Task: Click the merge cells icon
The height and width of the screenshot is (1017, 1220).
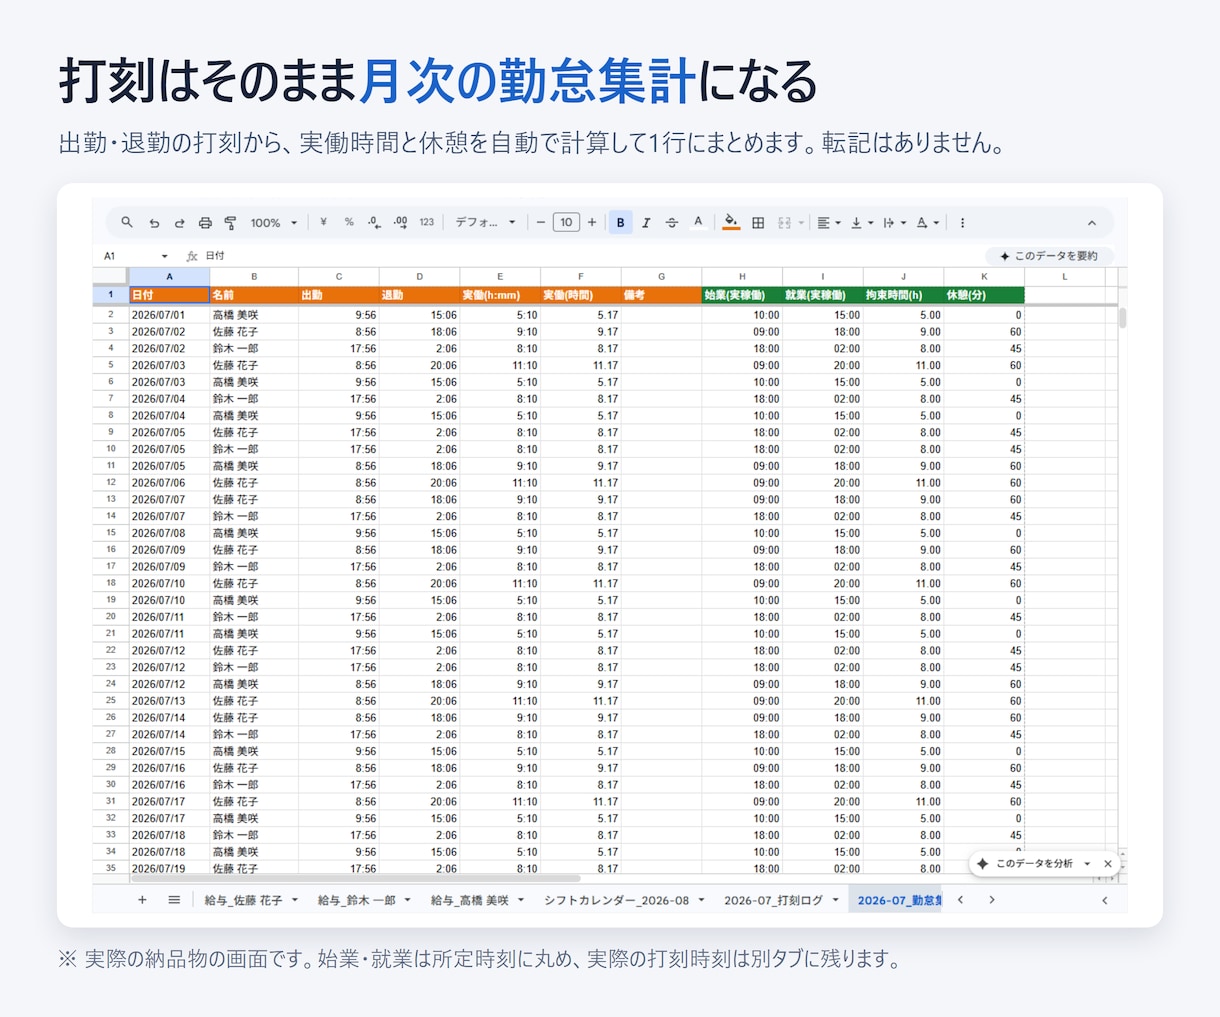Action: (785, 222)
